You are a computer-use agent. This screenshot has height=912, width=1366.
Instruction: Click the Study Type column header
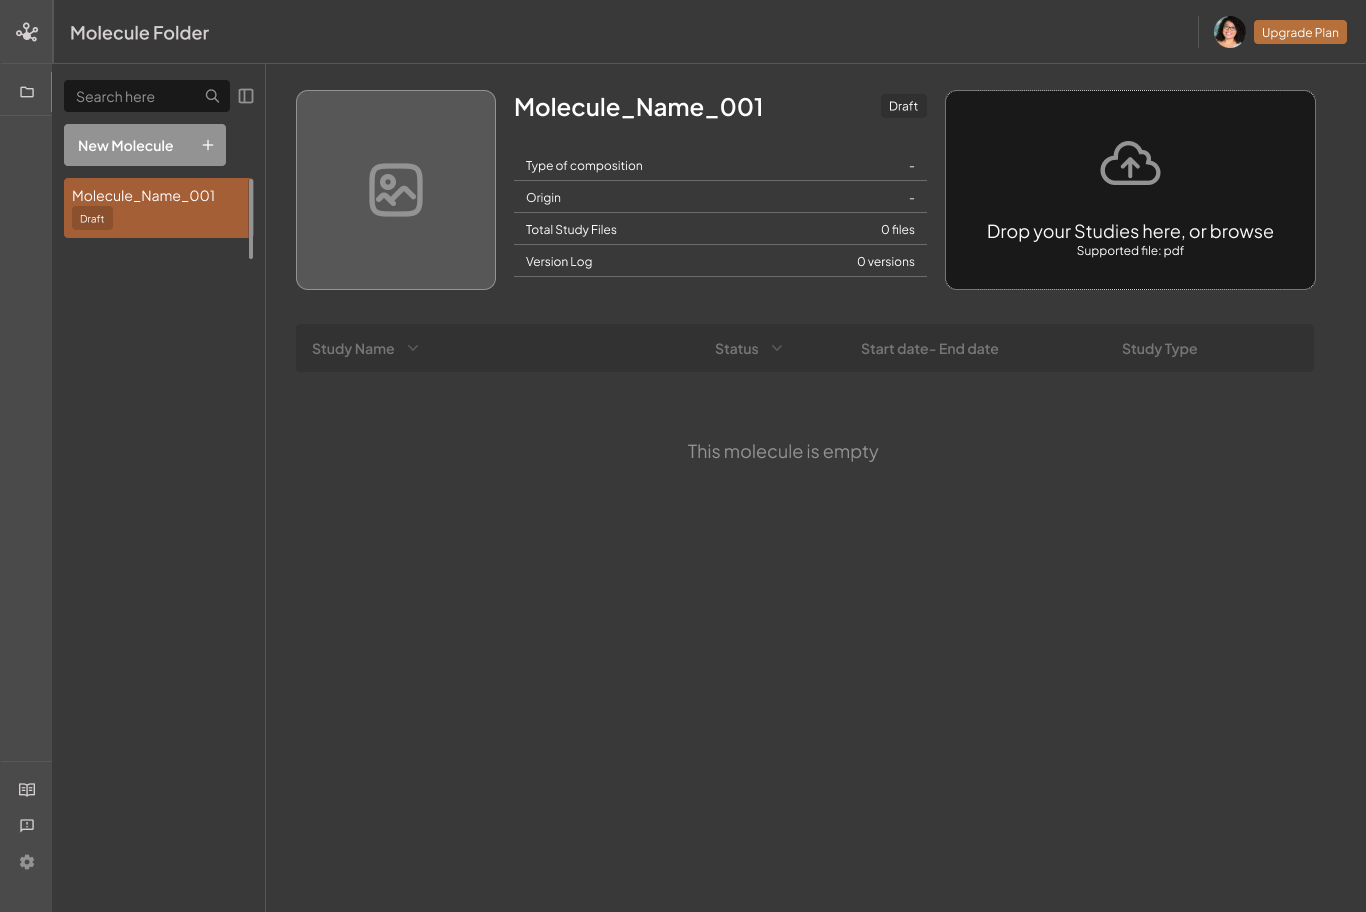click(1159, 349)
